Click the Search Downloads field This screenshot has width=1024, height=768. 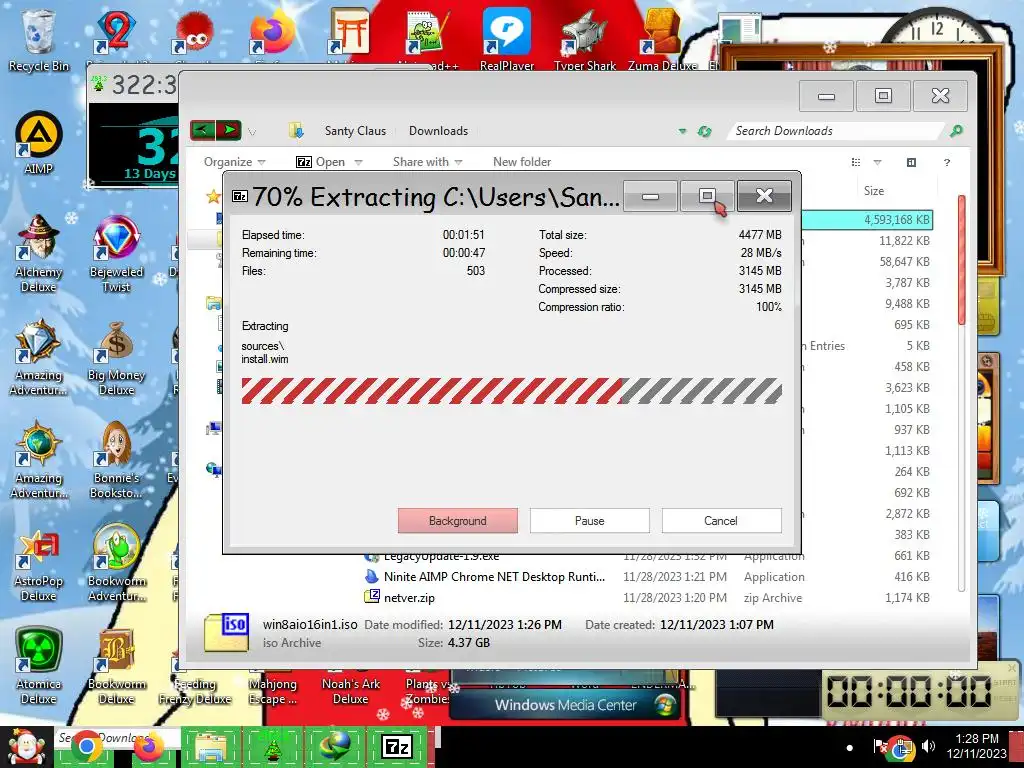[836, 131]
